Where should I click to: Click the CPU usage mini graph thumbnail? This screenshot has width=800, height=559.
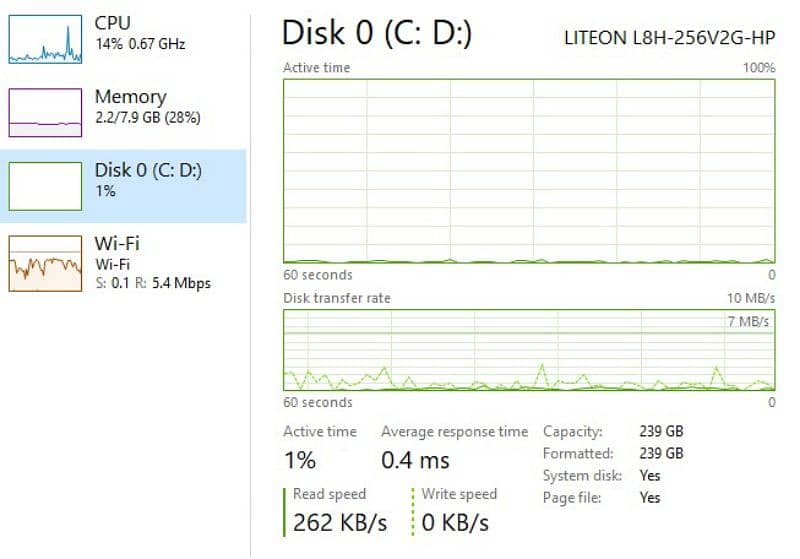pos(45,39)
